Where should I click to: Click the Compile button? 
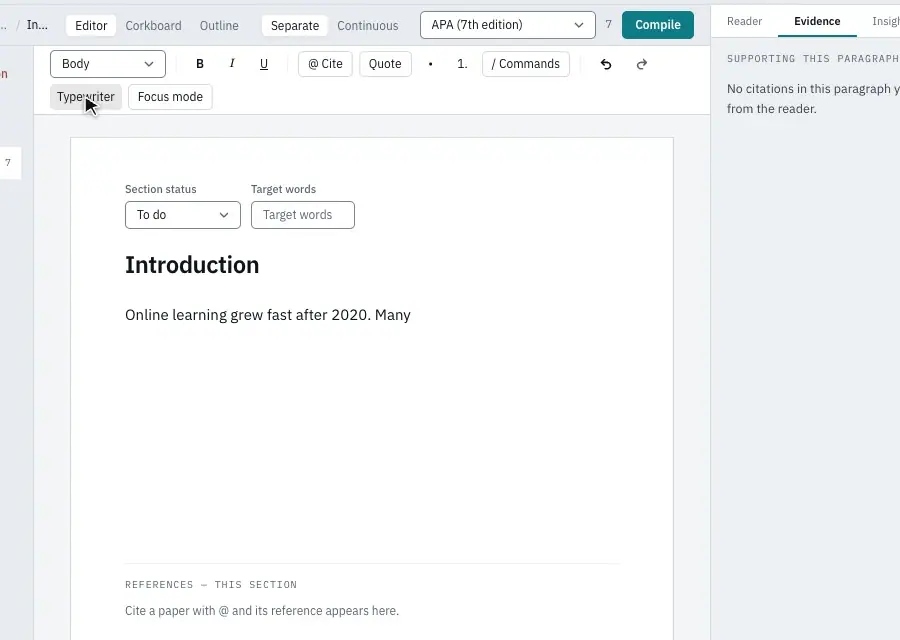pyautogui.click(x=658, y=25)
